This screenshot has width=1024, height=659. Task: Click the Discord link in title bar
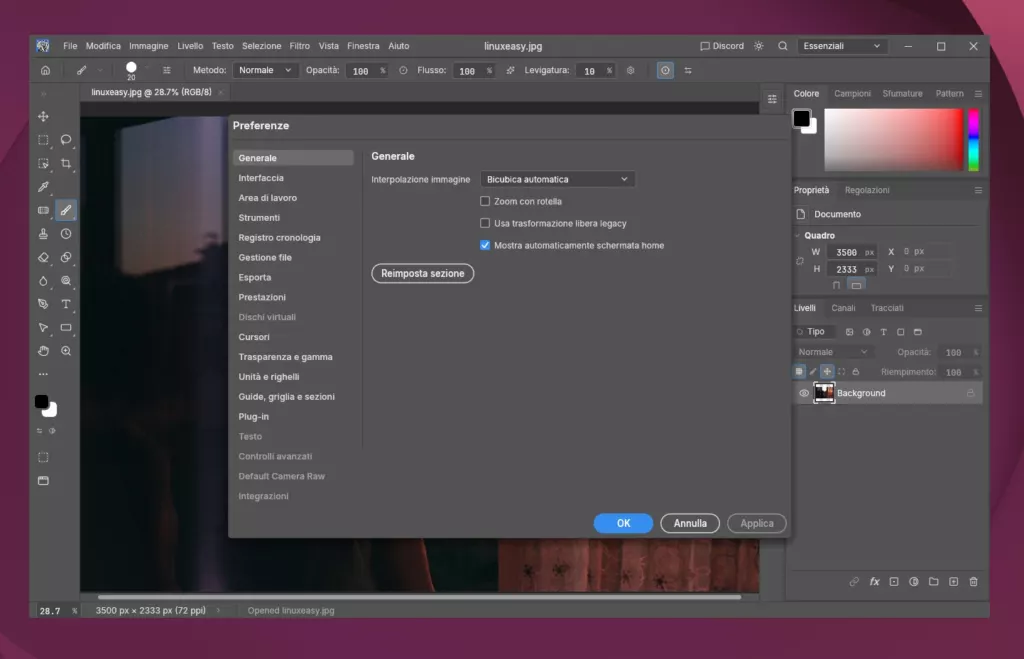[722, 46]
